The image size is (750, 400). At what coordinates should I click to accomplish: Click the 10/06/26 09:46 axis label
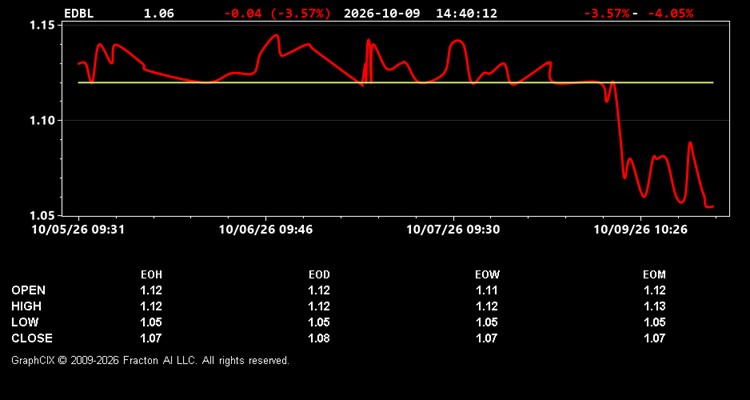(x=265, y=230)
